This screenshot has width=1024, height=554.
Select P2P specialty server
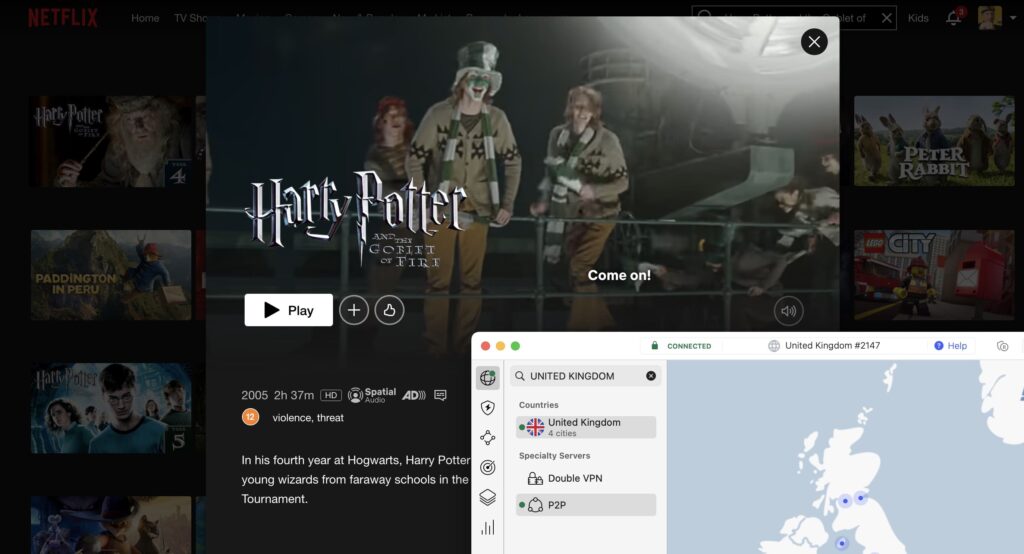(x=586, y=505)
